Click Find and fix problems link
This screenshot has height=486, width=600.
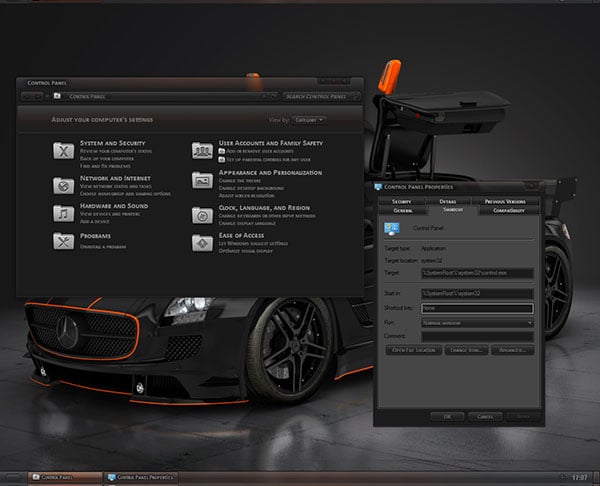(x=105, y=166)
